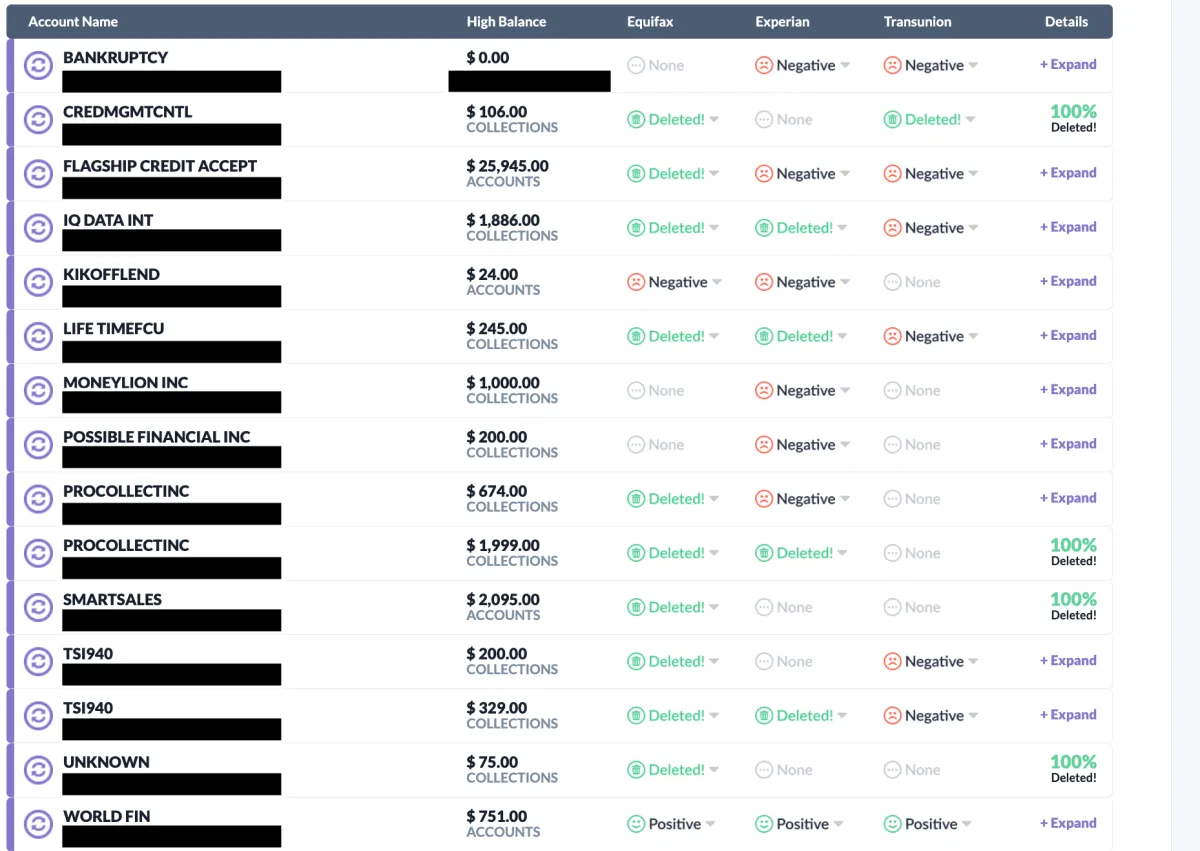Open WORLD FIN Transunion Positive dropdown arrow
This screenshot has height=851, width=1200.
967,824
